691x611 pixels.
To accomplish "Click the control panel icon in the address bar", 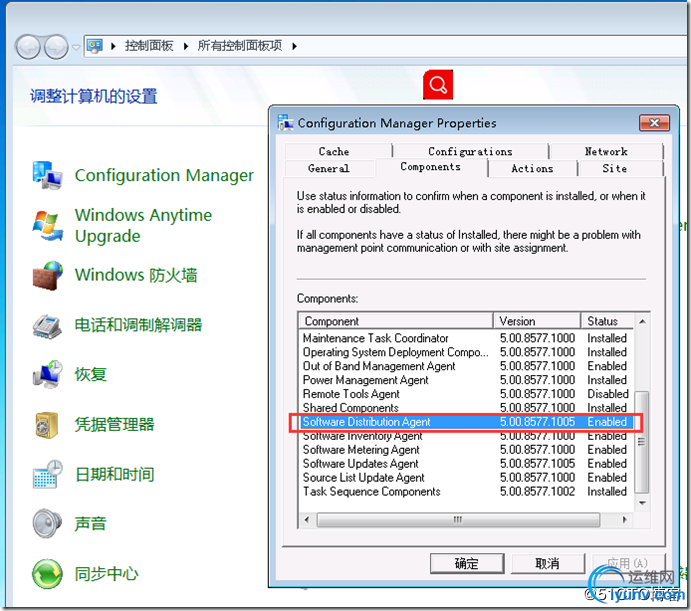I will [95, 46].
